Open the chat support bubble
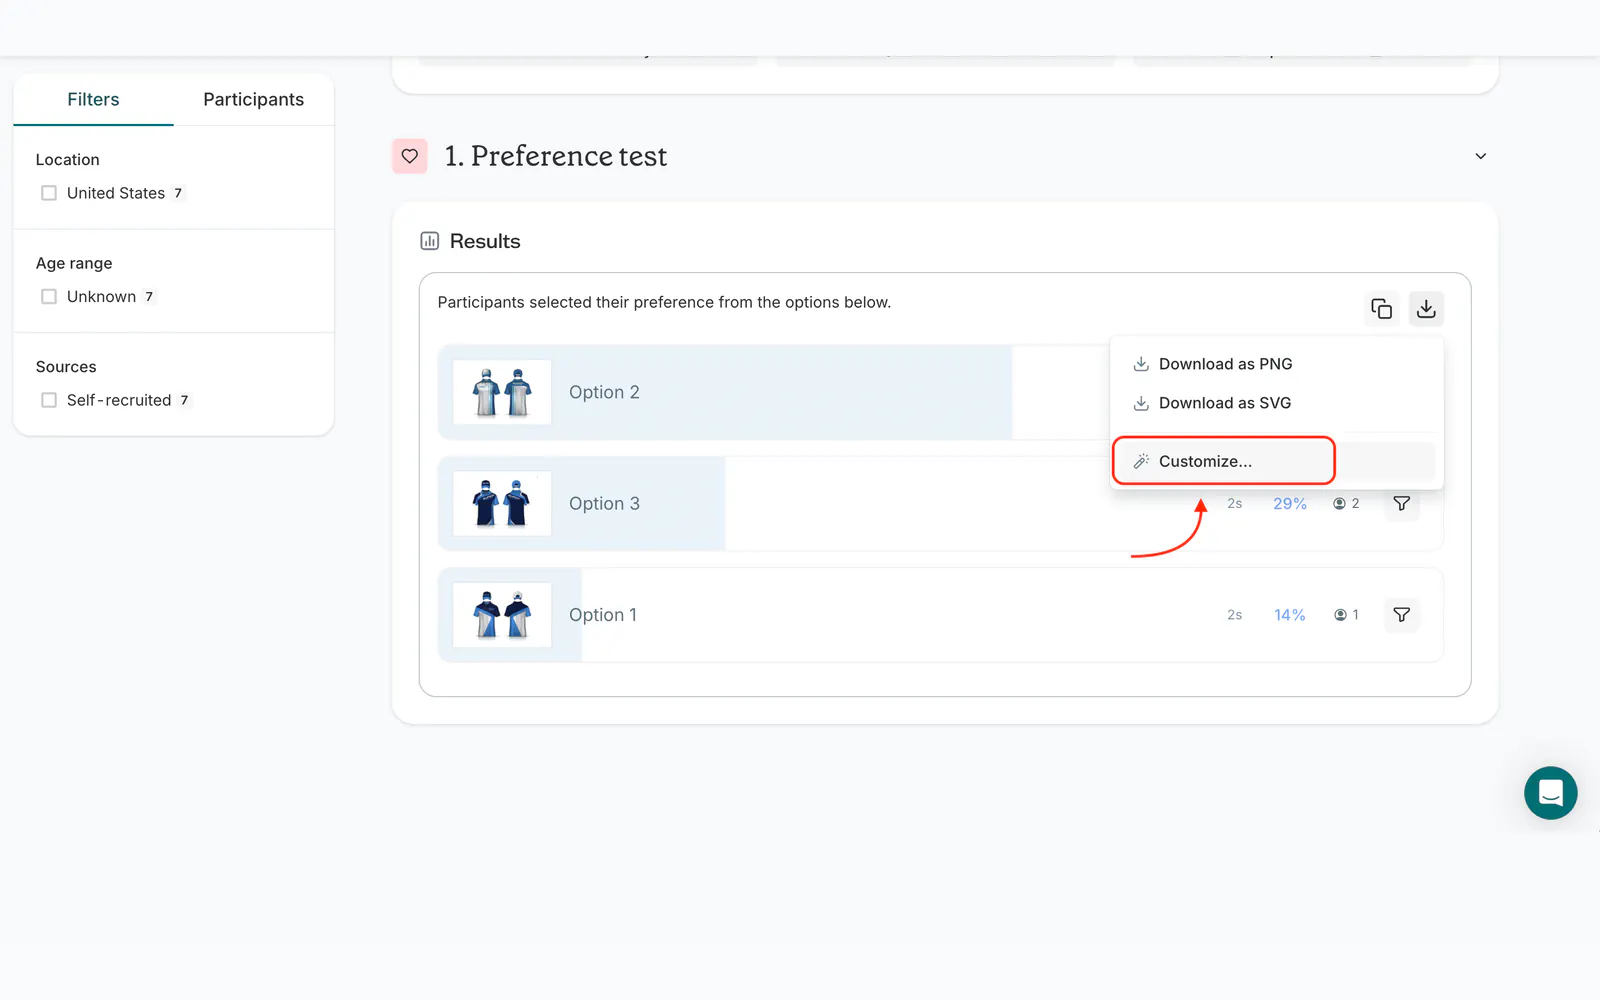This screenshot has width=1600, height=1000. pyautogui.click(x=1550, y=793)
